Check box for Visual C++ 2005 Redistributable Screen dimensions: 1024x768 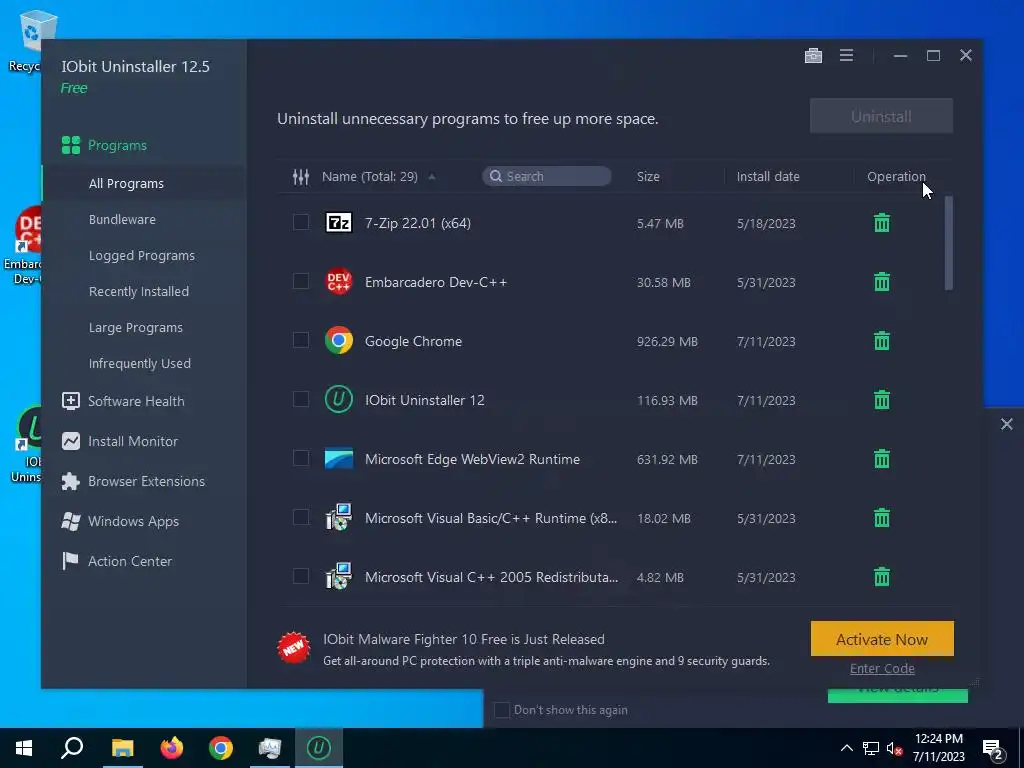pyautogui.click(x=300, y=575)
